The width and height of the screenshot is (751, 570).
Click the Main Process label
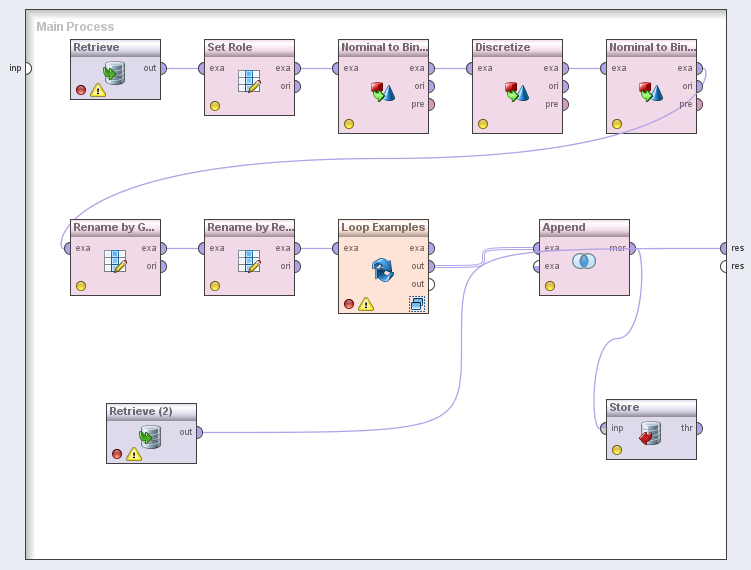[x=75, y=27]
